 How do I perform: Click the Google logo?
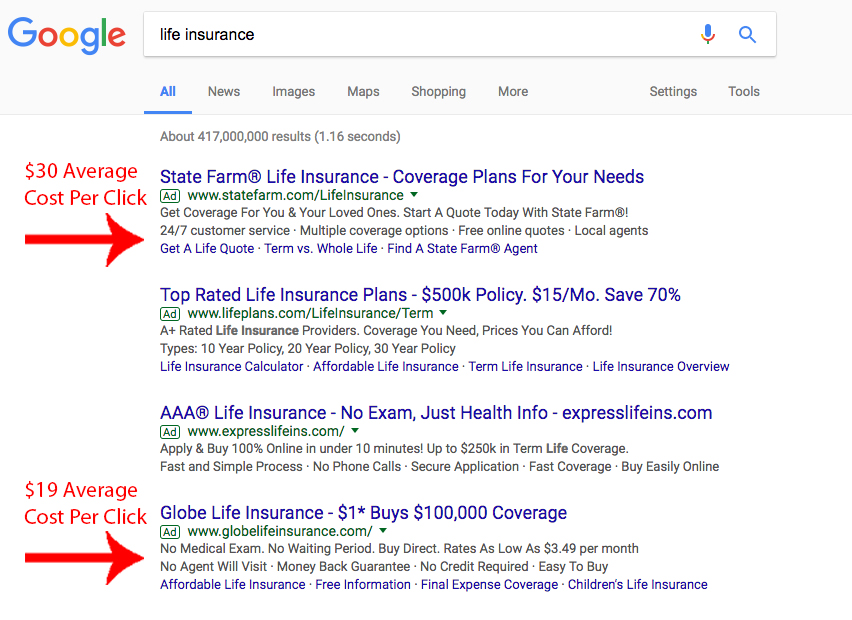(x=67, y=35)
